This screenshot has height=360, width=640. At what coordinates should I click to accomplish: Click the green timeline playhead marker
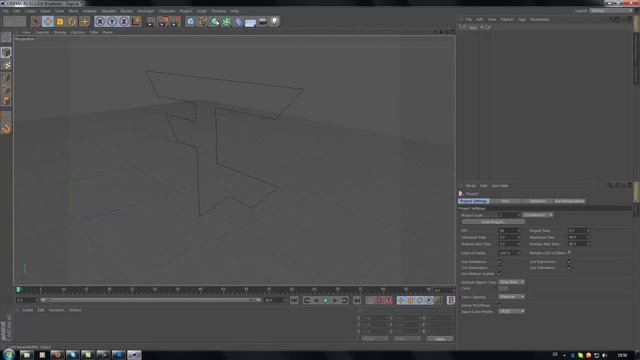[18, 290]
